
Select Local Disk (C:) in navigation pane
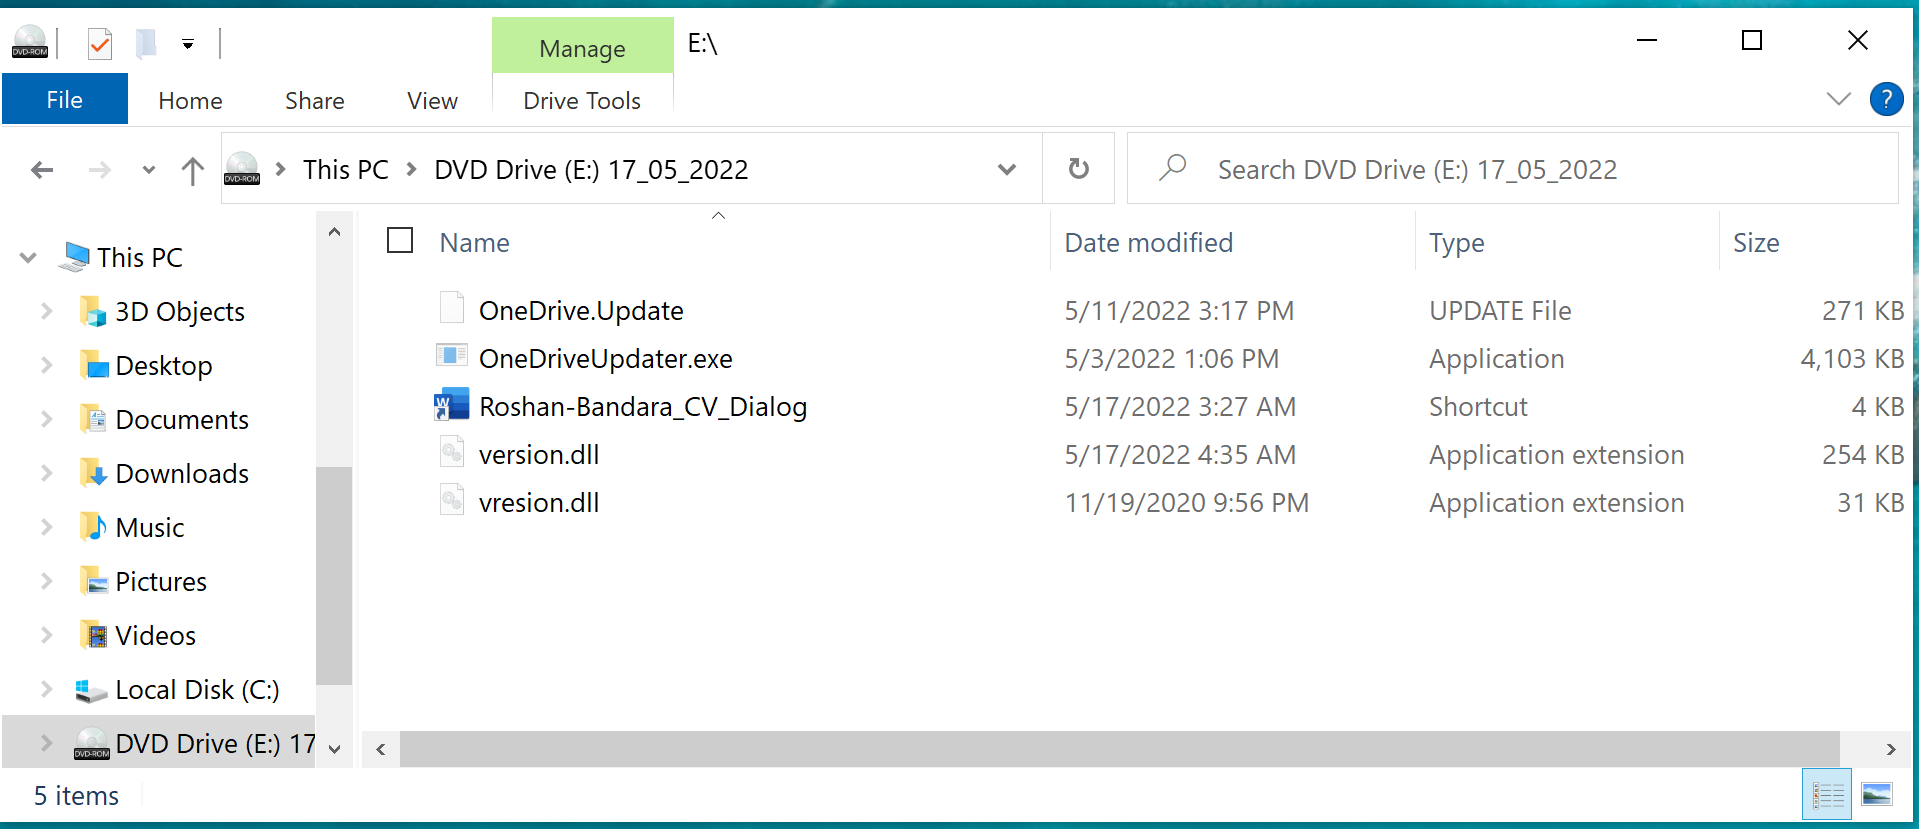[x=197, y=690]
